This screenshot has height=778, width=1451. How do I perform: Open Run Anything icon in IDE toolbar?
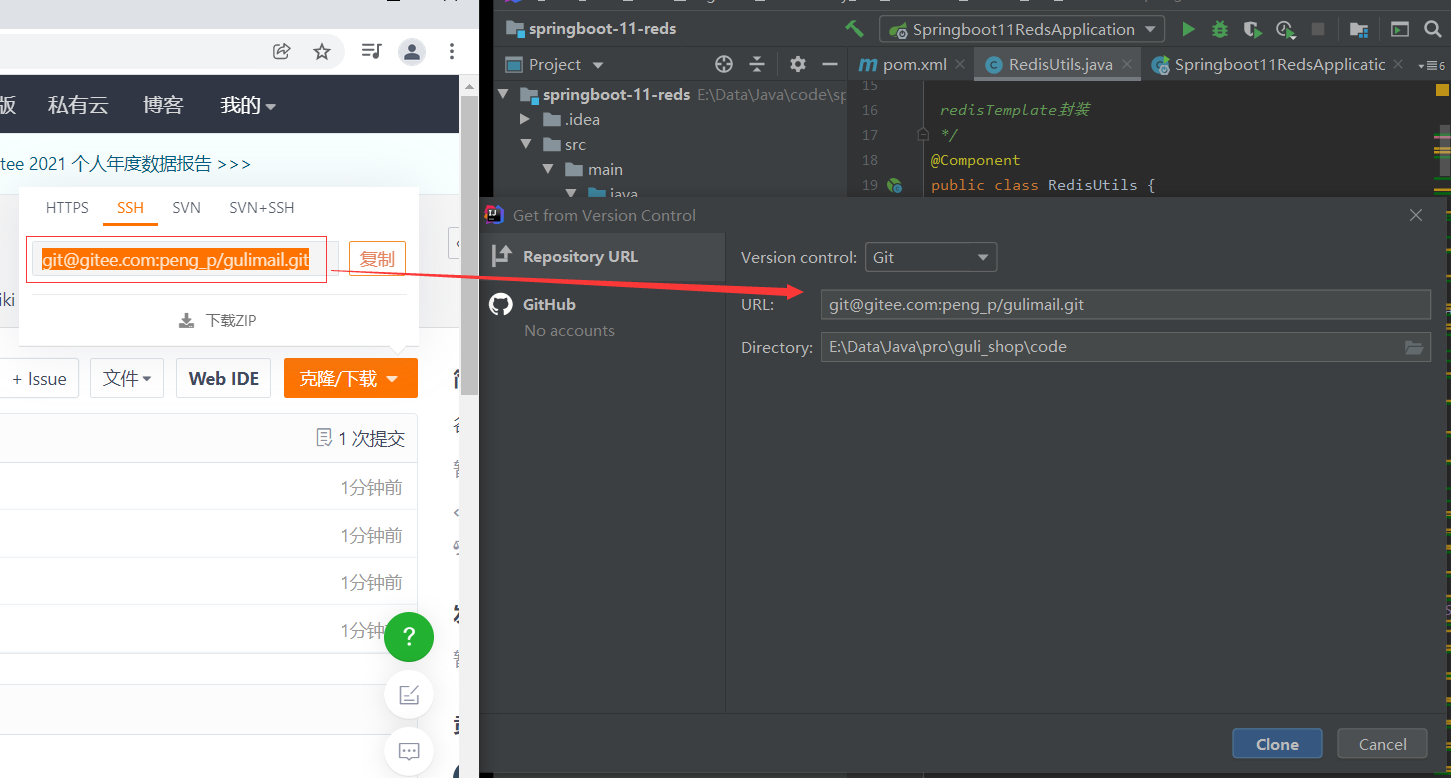tap(1400, 29)
